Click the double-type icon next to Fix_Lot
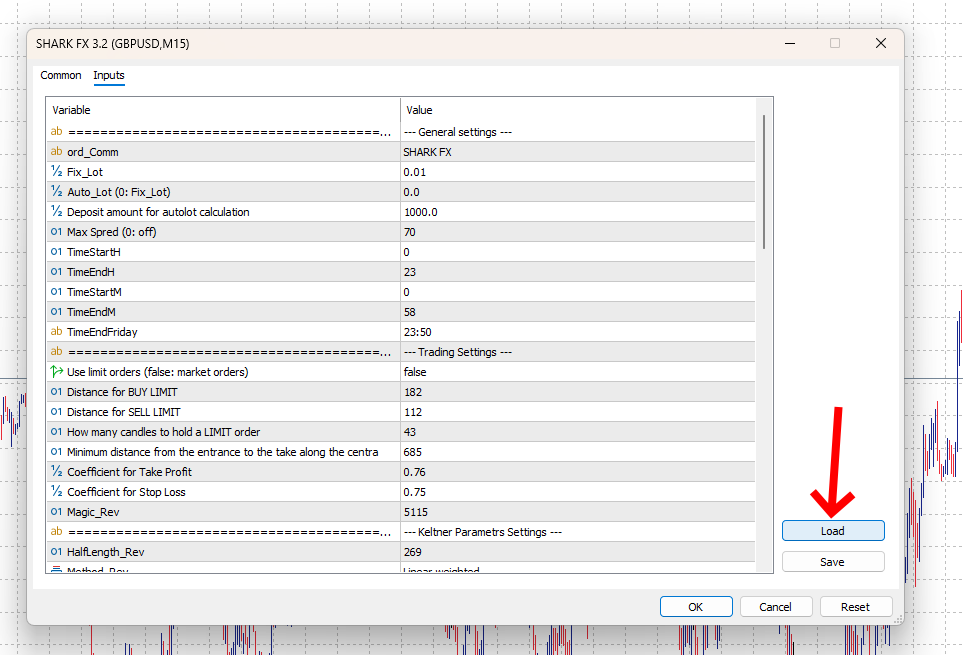The width and height of the screenshot is (963, 655). (57, 171)
